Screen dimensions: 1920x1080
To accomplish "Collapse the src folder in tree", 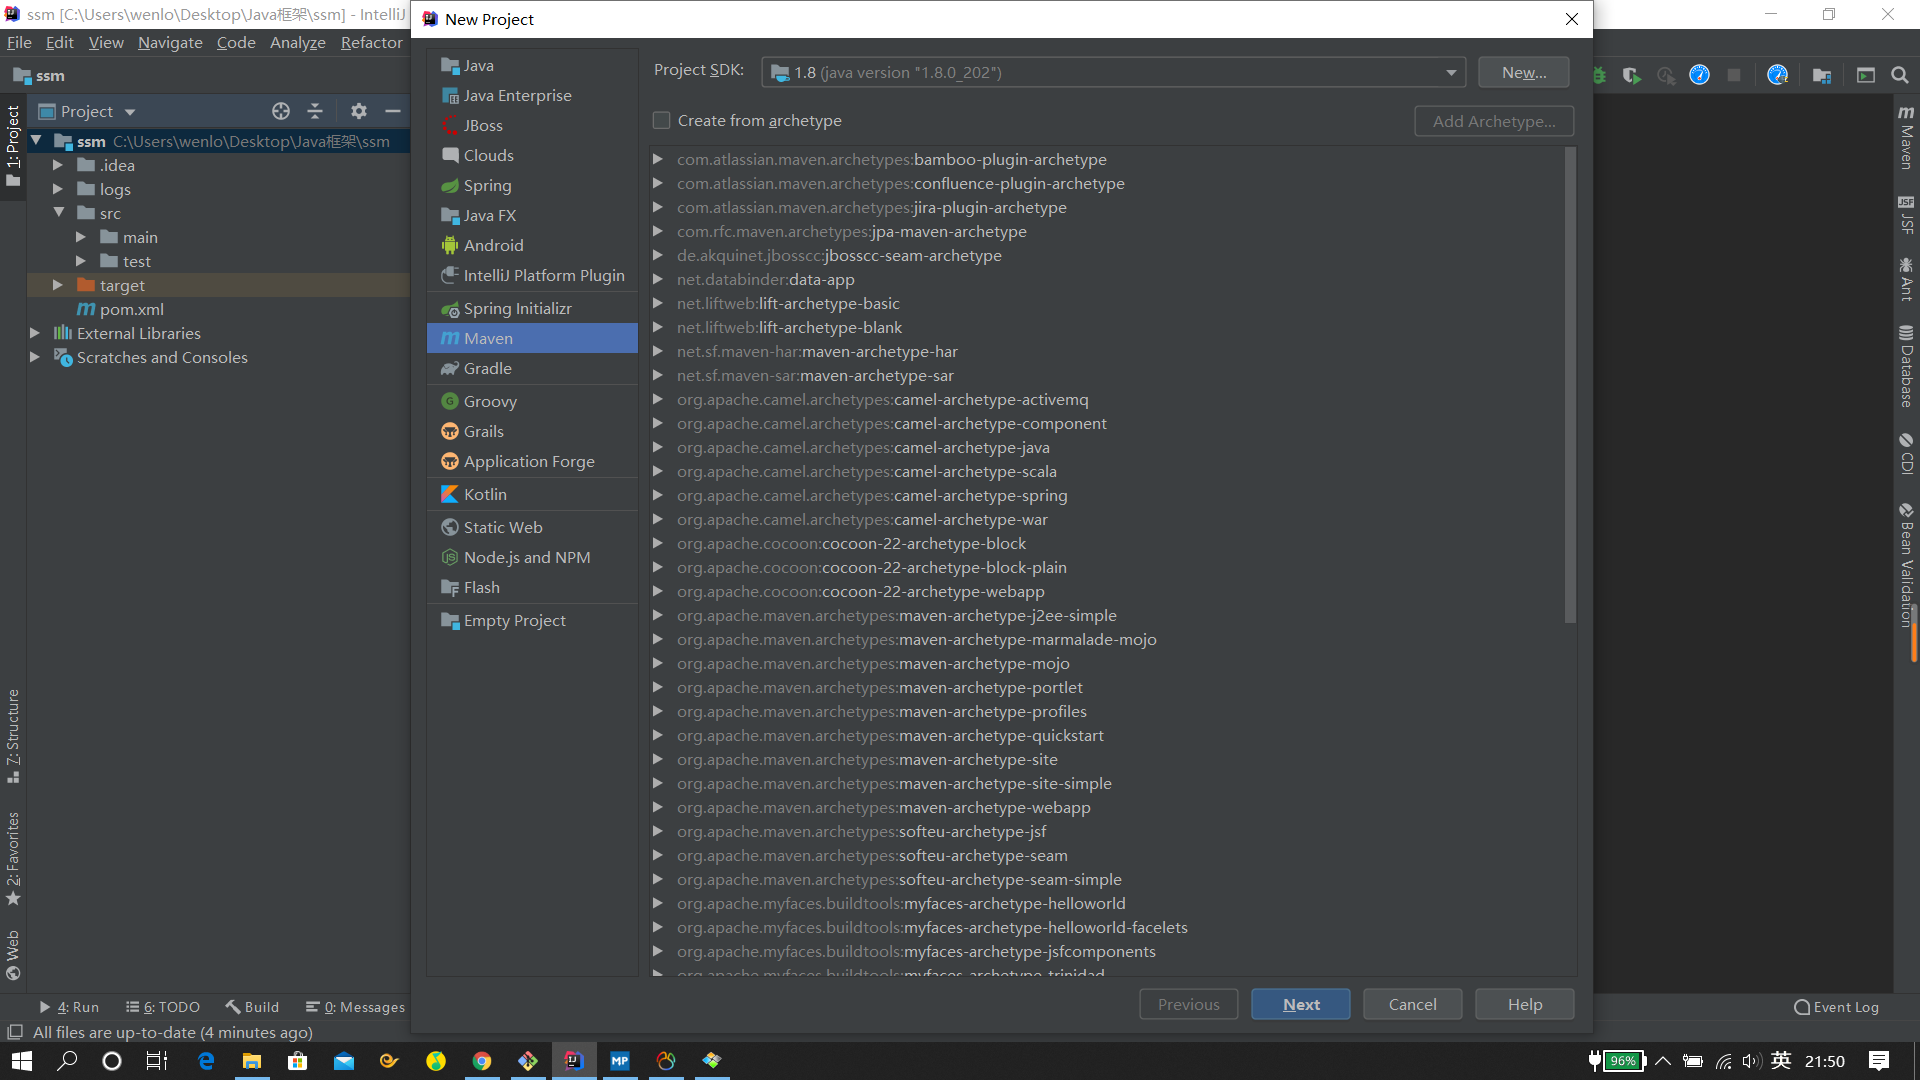I will coord(58,213).
